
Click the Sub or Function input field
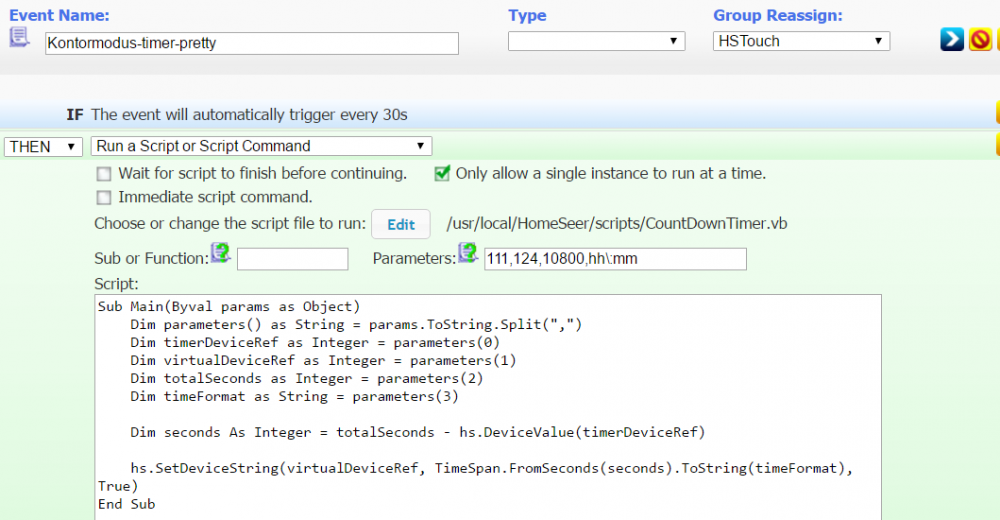click(292, 259)
